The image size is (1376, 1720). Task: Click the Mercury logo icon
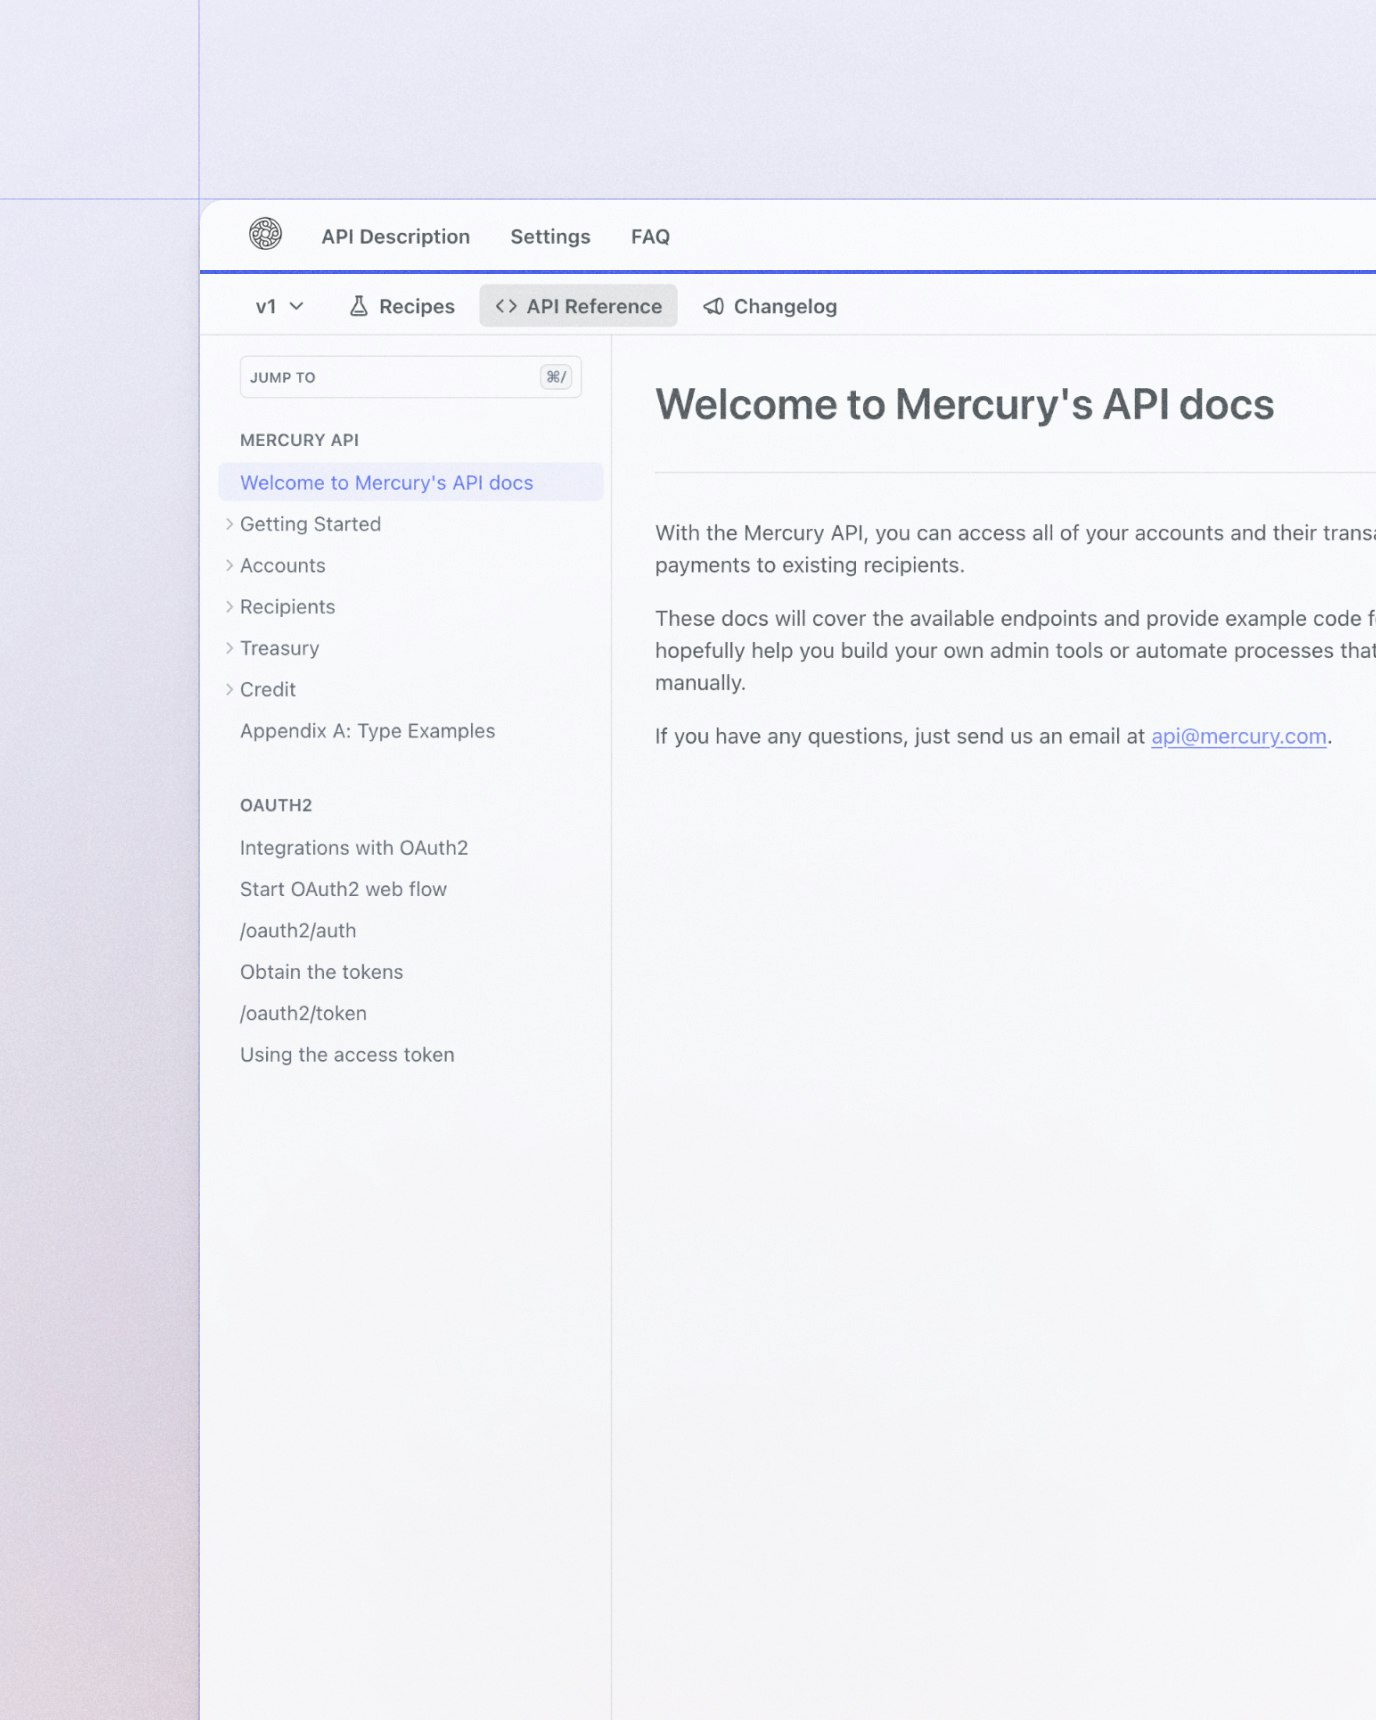[265, 234]
